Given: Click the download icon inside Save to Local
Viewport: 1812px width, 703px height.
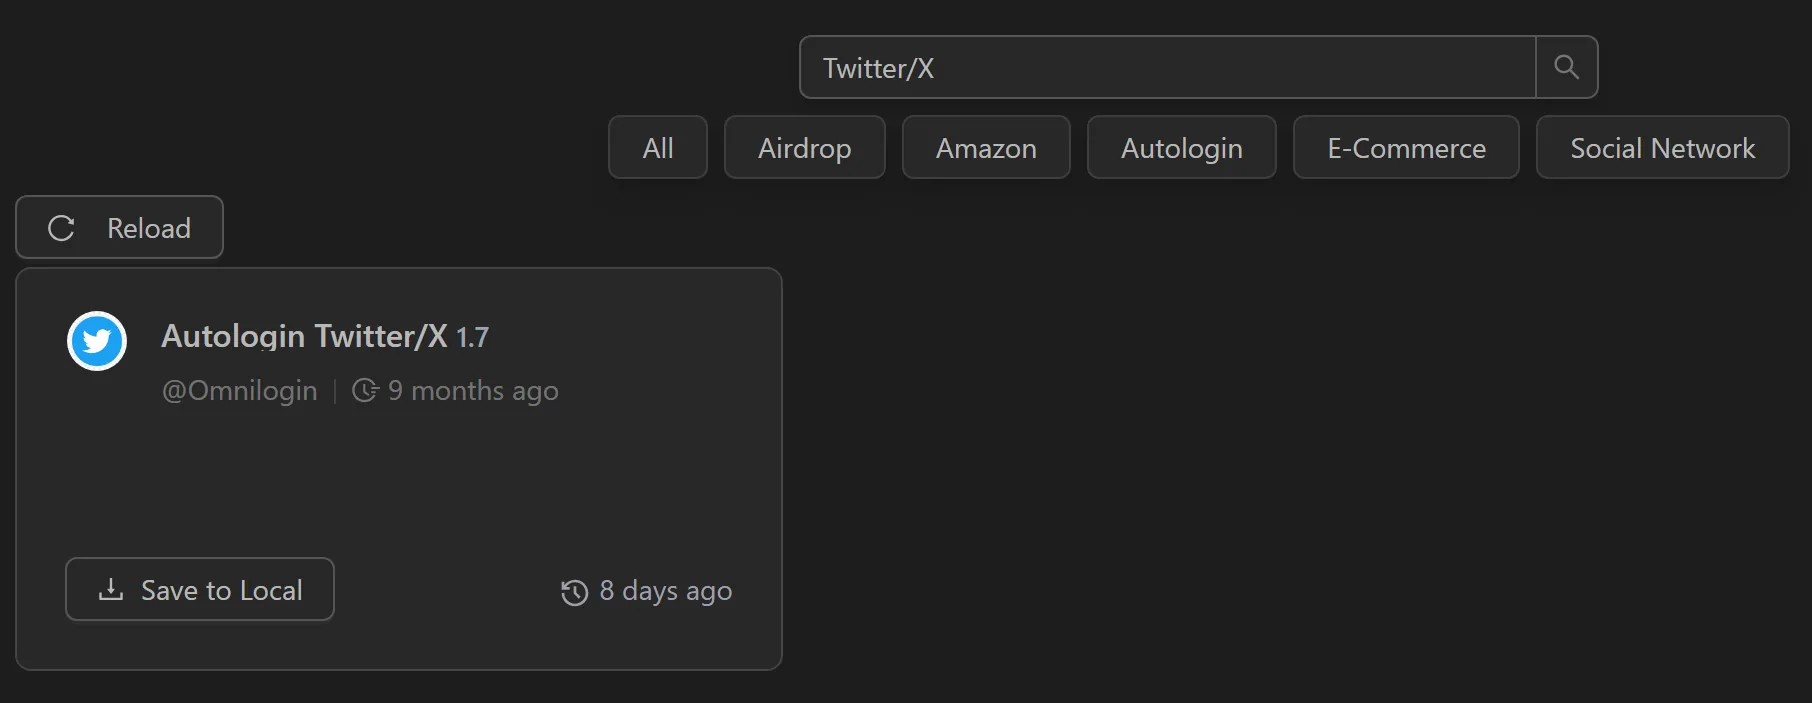Looking at the screenshot, I should pyautogui.click(x=110, y=589).
